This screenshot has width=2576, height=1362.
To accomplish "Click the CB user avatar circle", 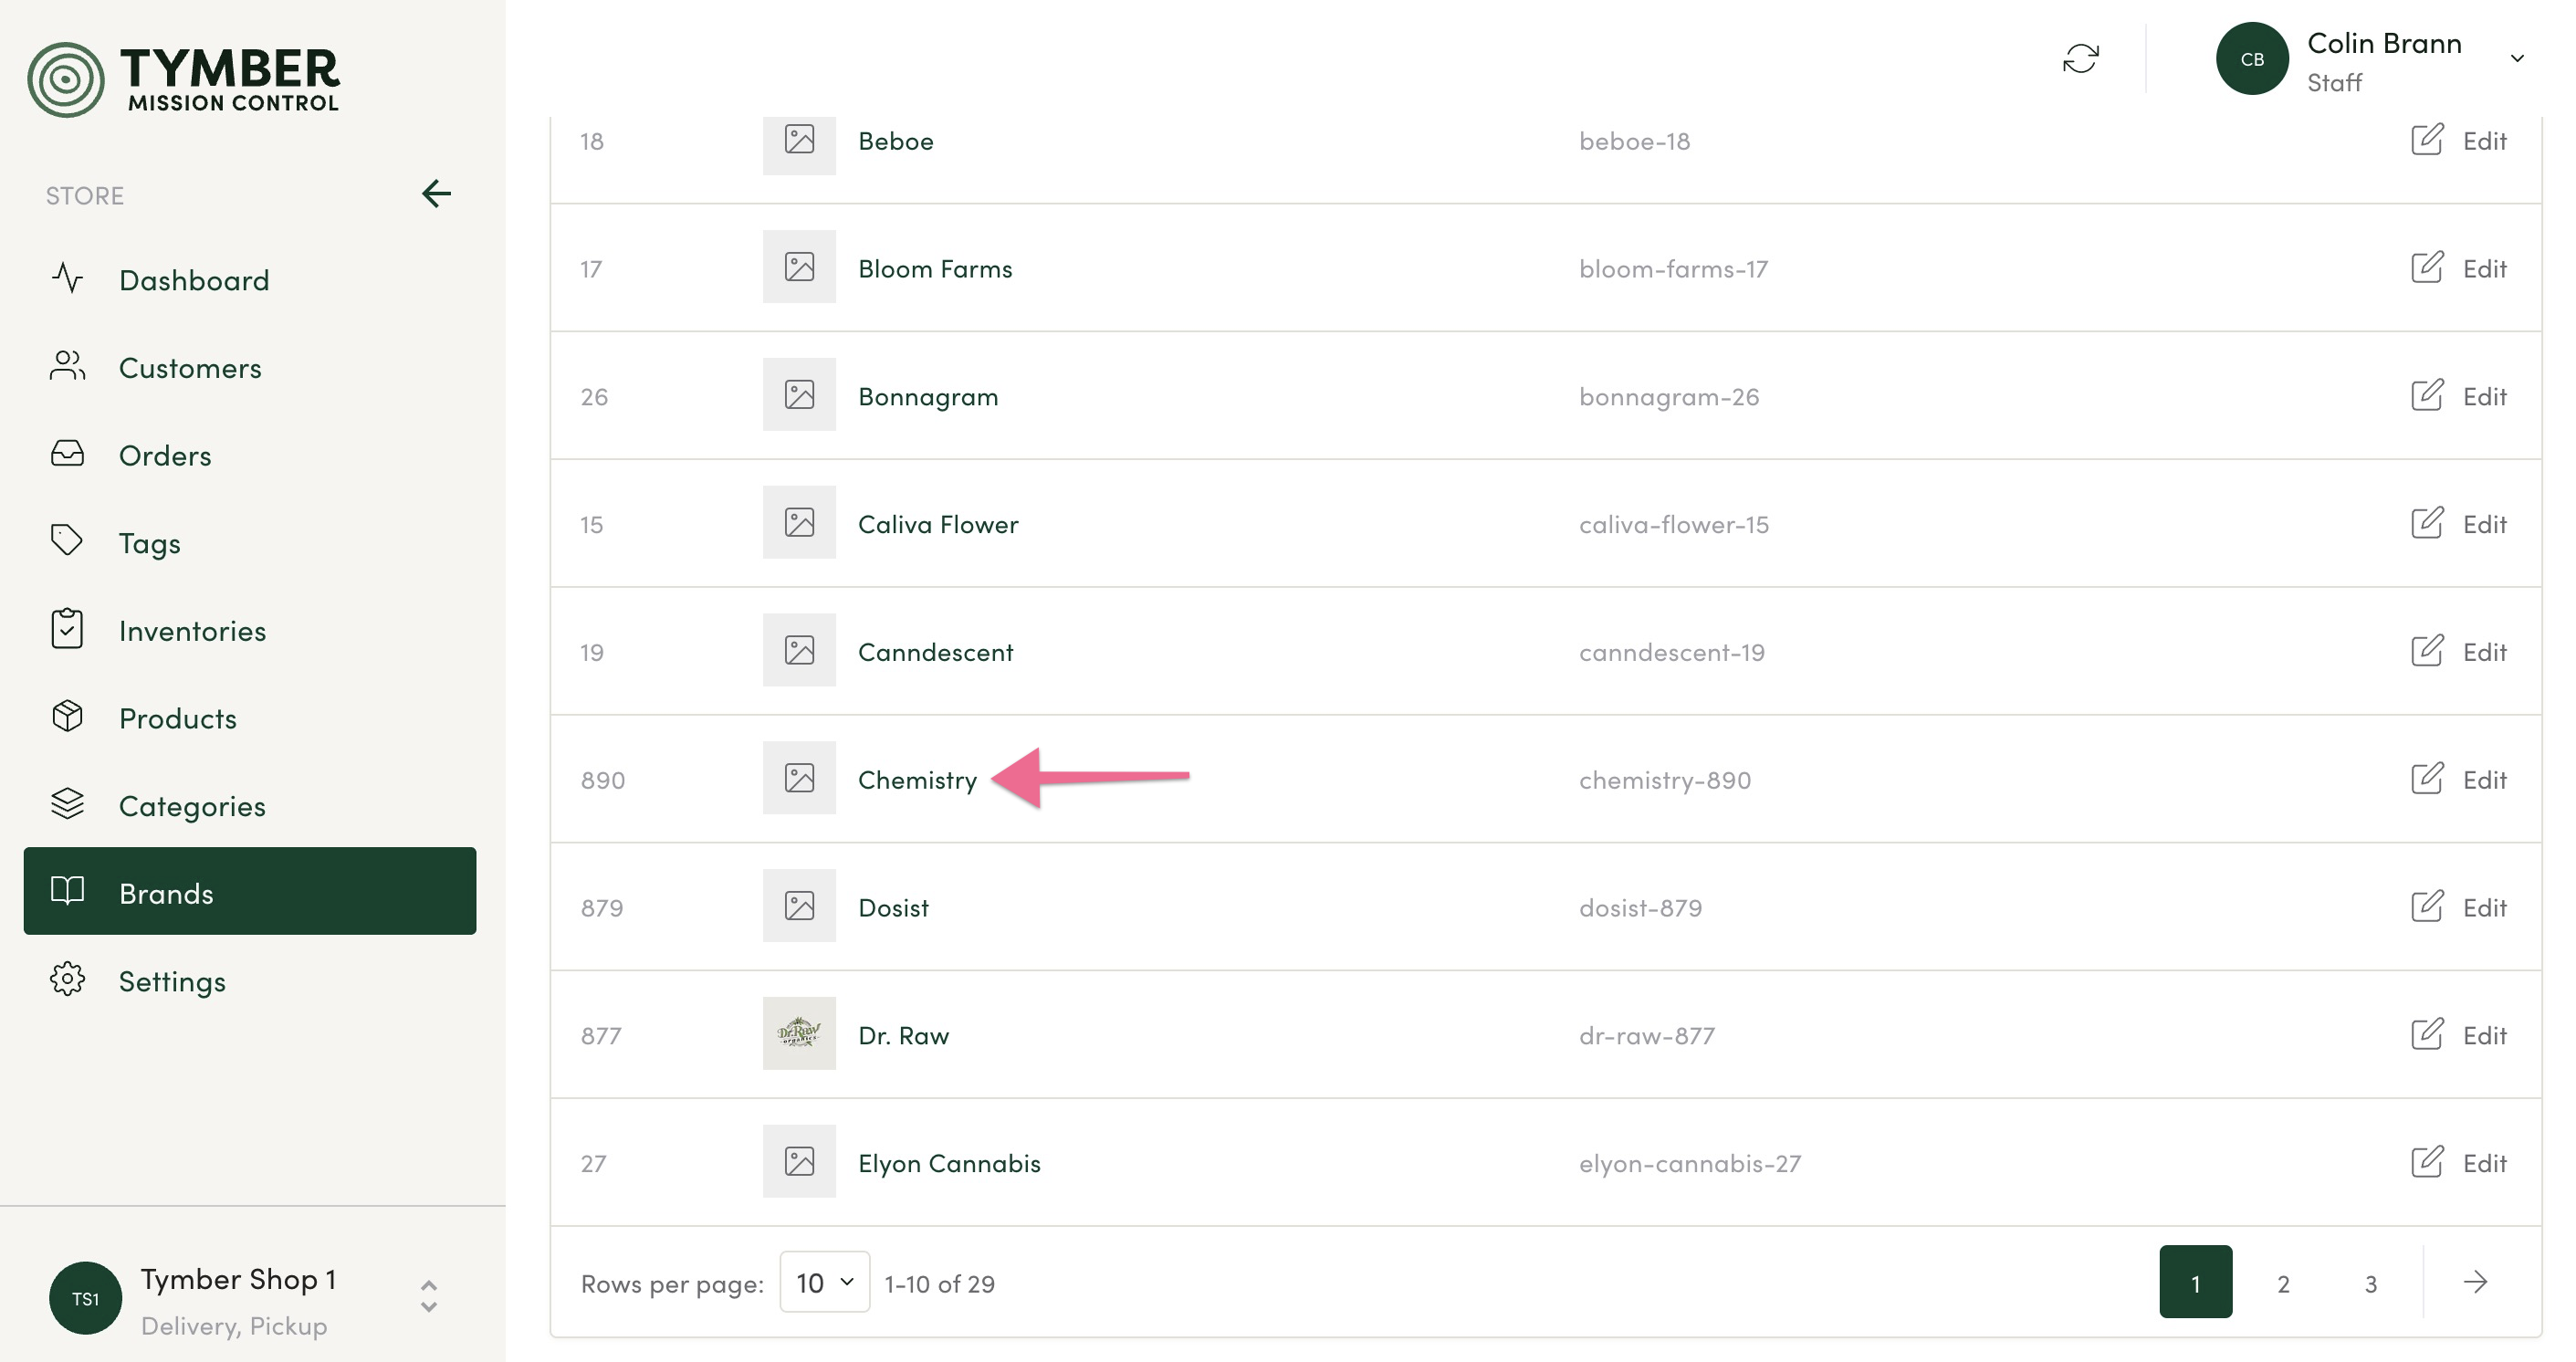I will tap(2252, 59).
